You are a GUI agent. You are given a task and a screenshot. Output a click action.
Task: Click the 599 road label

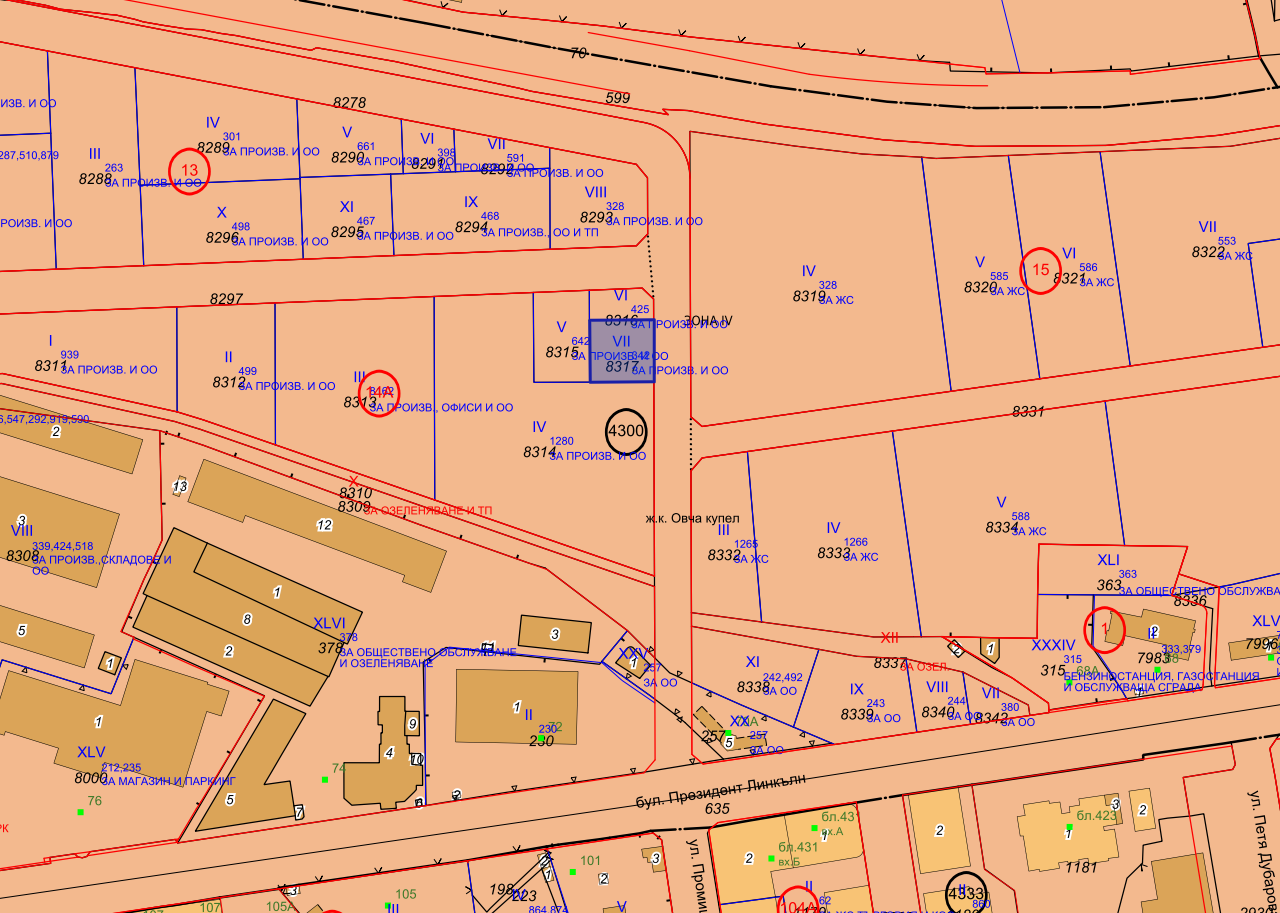(x=618, y=98)
